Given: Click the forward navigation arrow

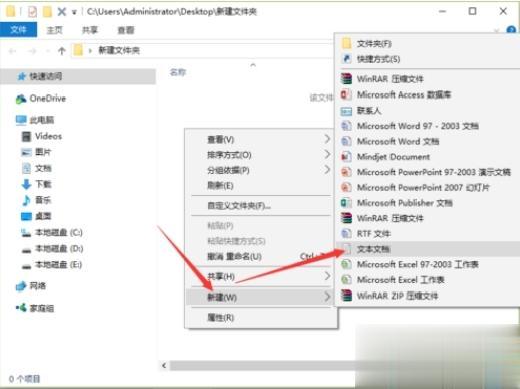Looking at the screenshot, I should point(32,51).
